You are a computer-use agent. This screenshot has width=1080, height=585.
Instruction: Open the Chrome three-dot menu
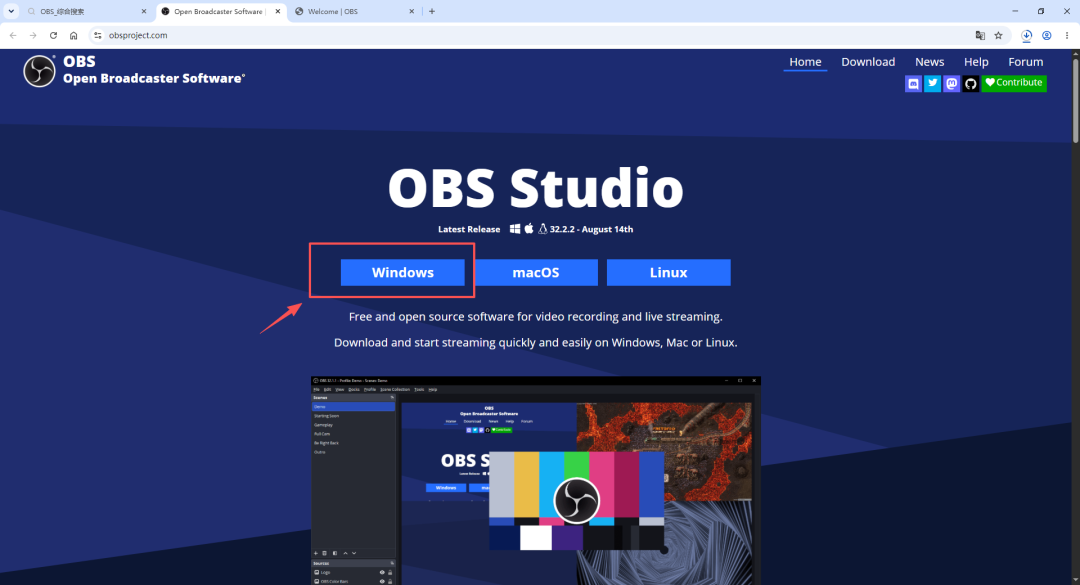(1066, 35)
